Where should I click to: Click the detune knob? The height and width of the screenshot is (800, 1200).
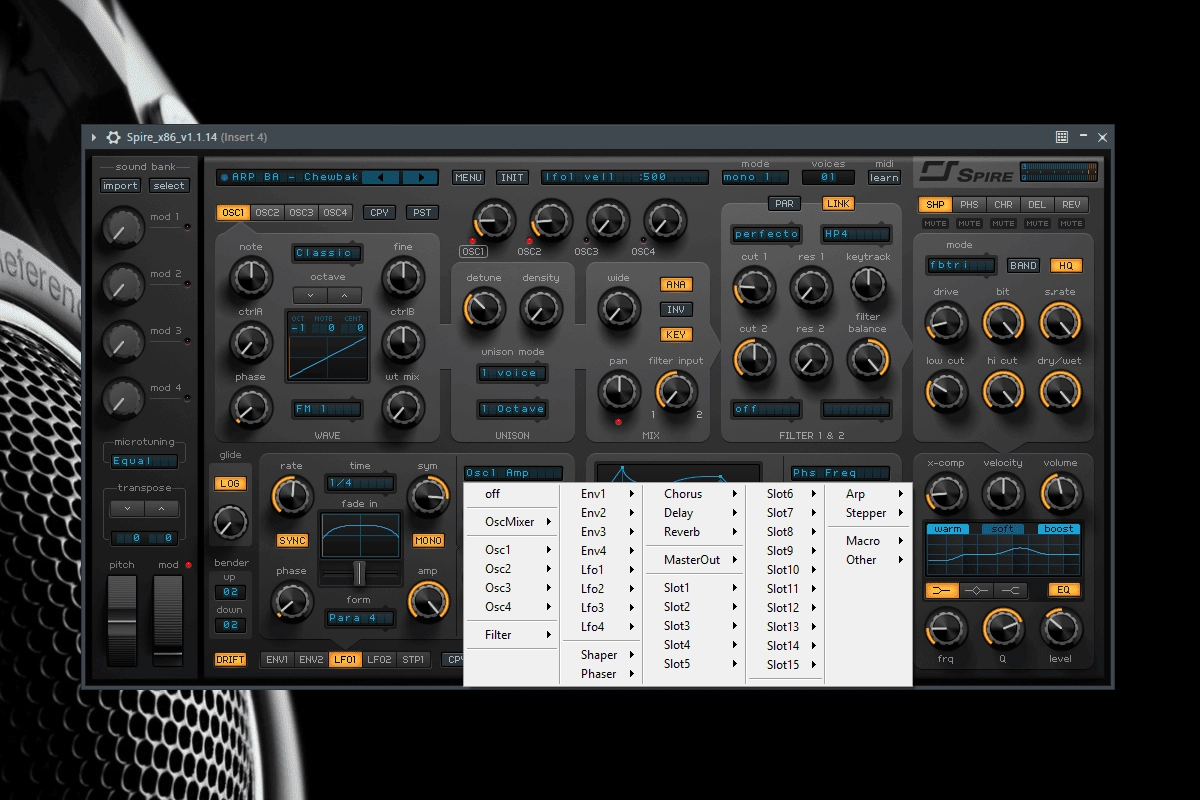click(x=484, y=308)
